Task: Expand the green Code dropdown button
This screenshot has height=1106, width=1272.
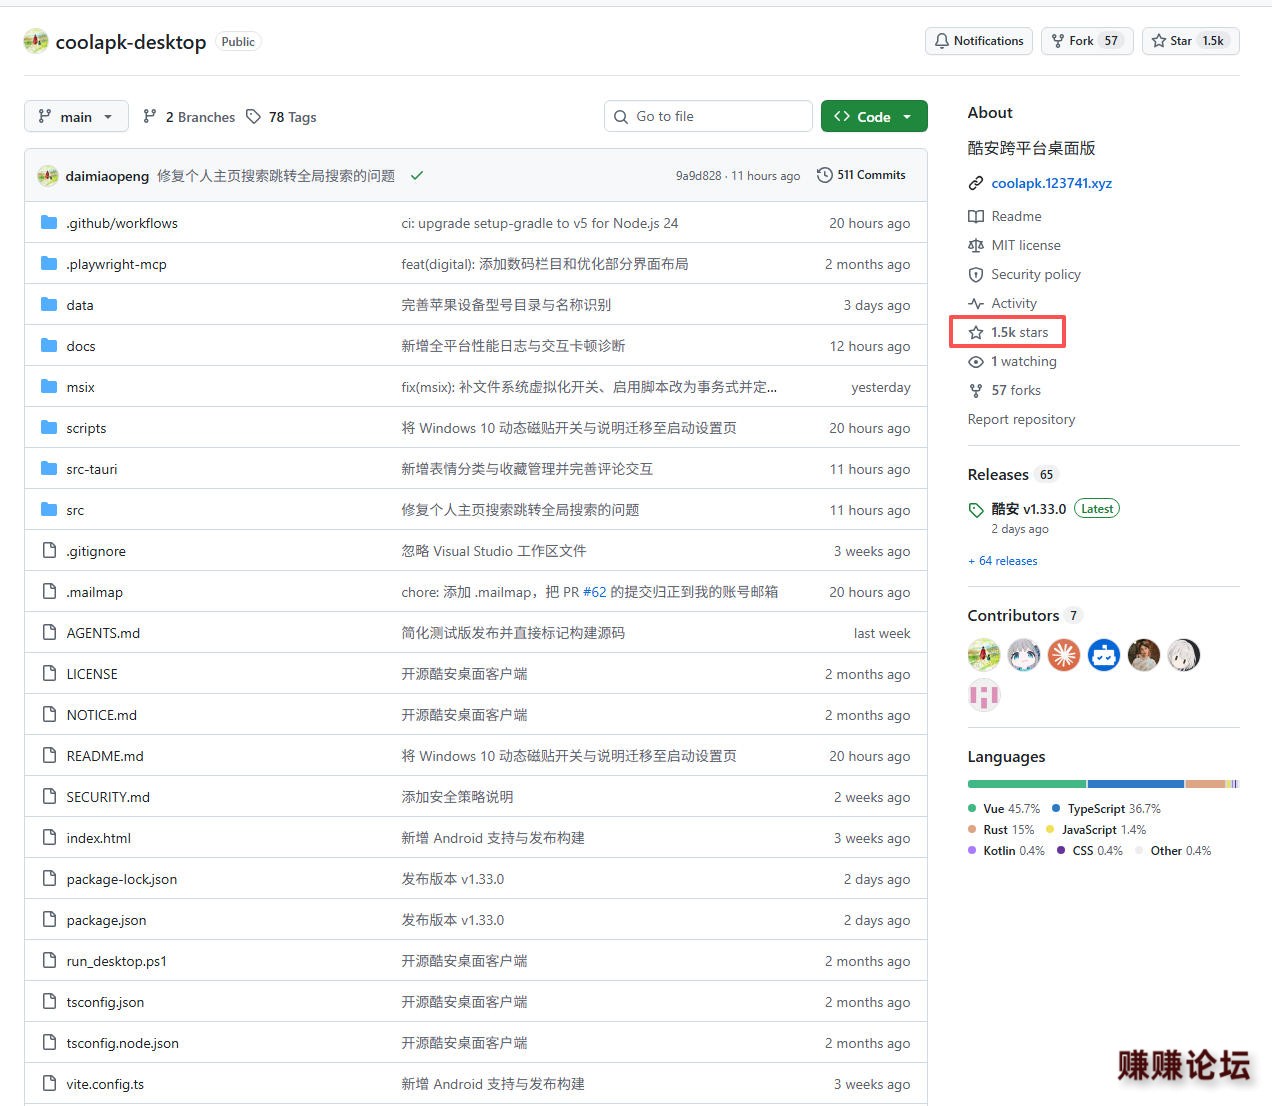Action: (874, 116)
